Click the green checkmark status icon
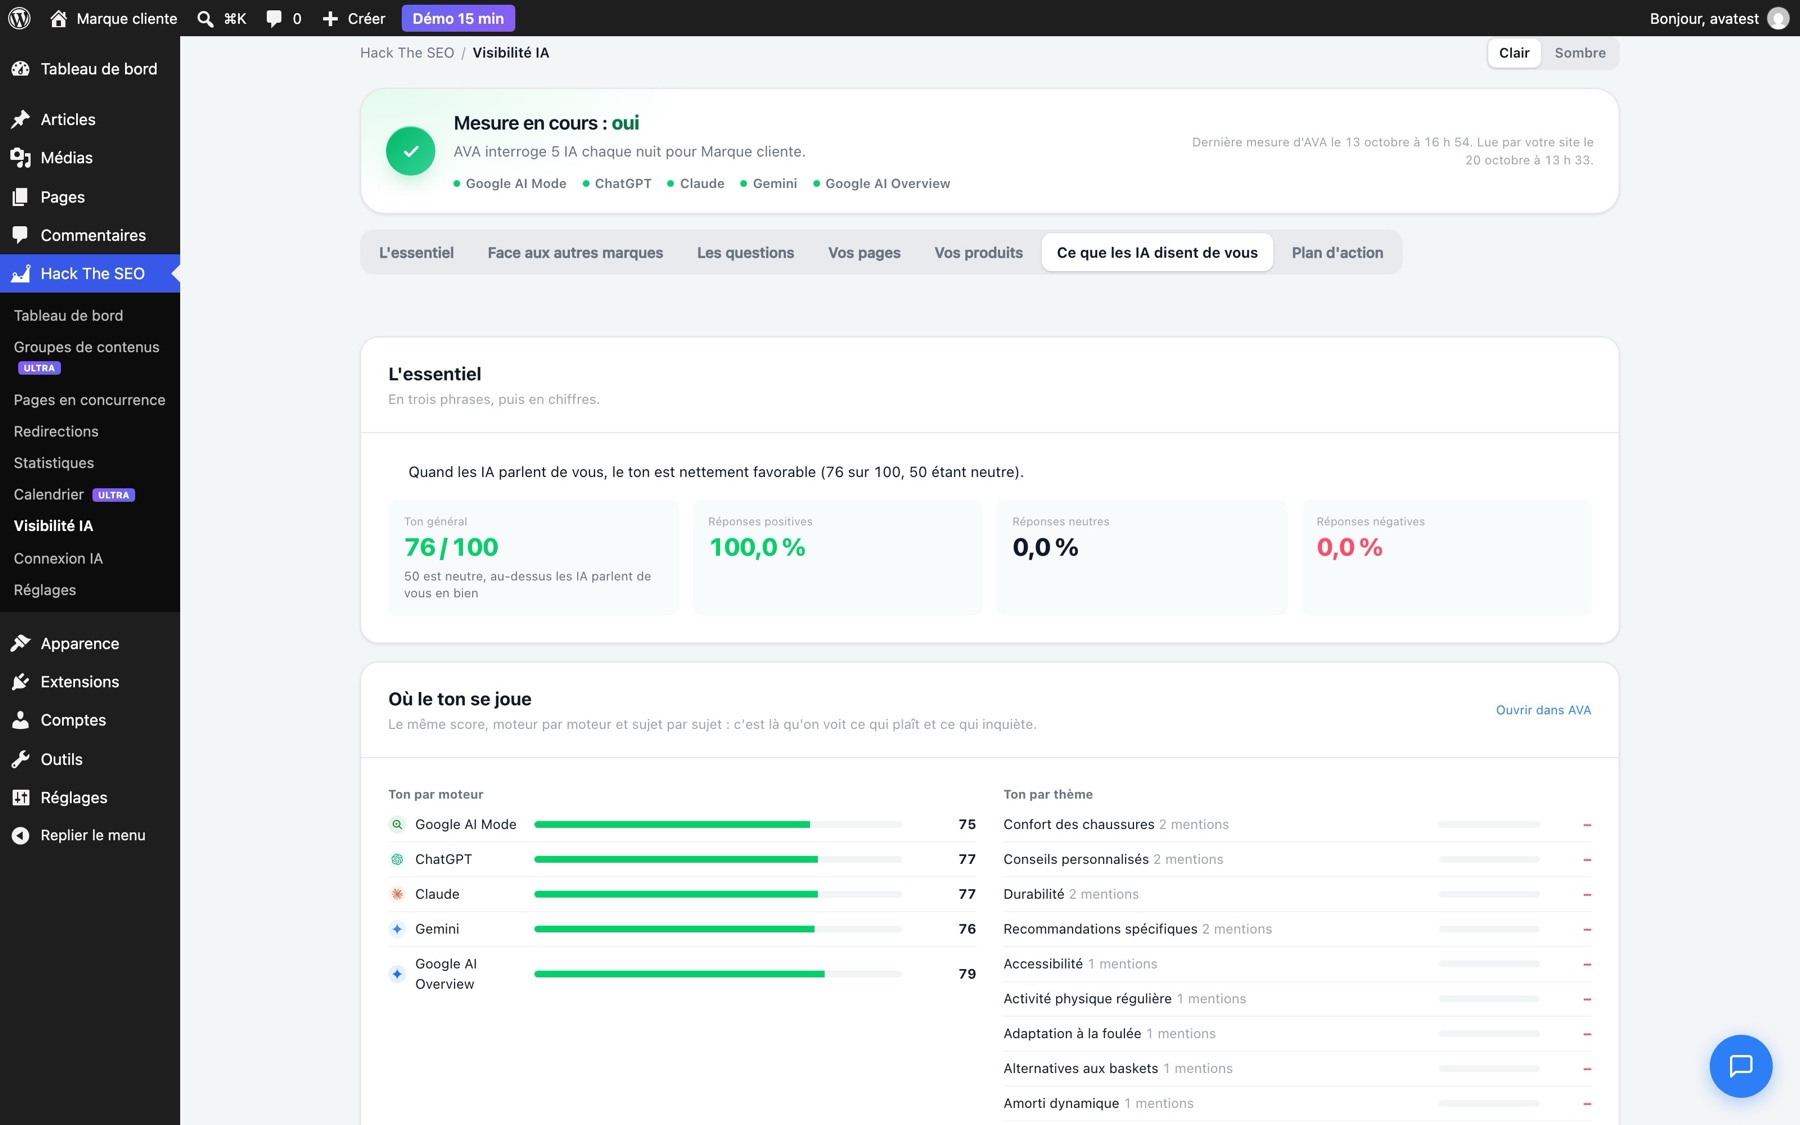The height and width of the screenshot is (1125, 1800). coord(410,151)
